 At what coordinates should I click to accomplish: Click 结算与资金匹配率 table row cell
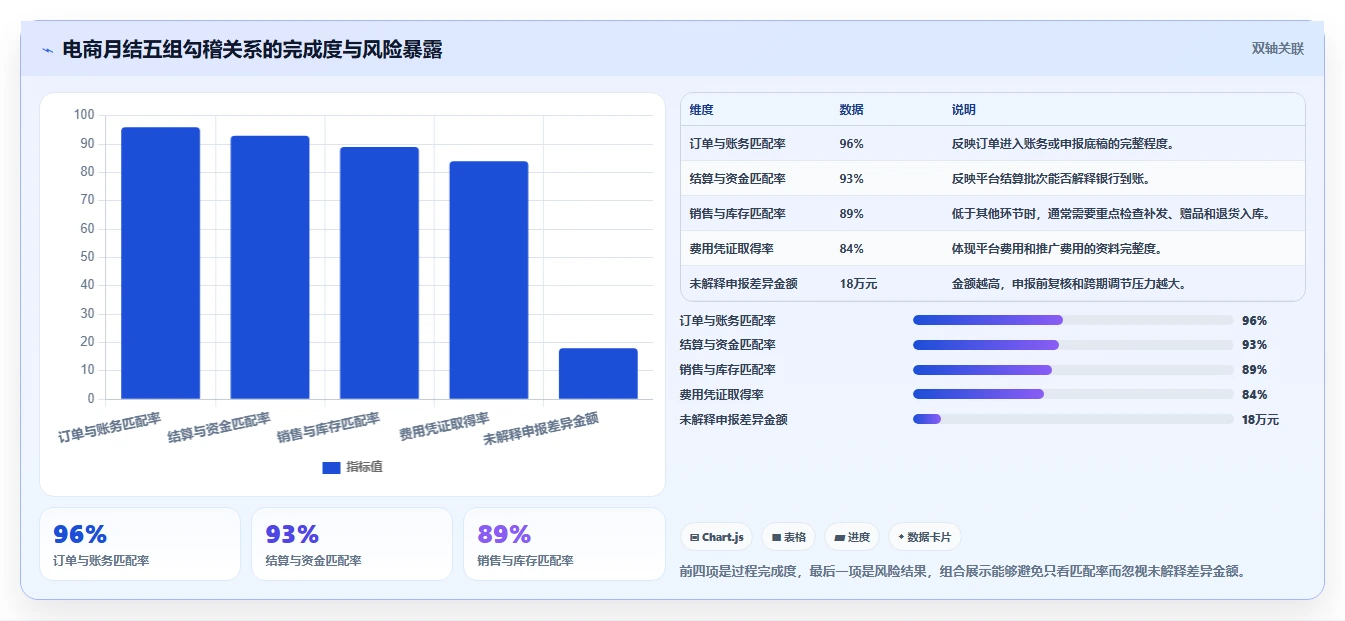737,179
